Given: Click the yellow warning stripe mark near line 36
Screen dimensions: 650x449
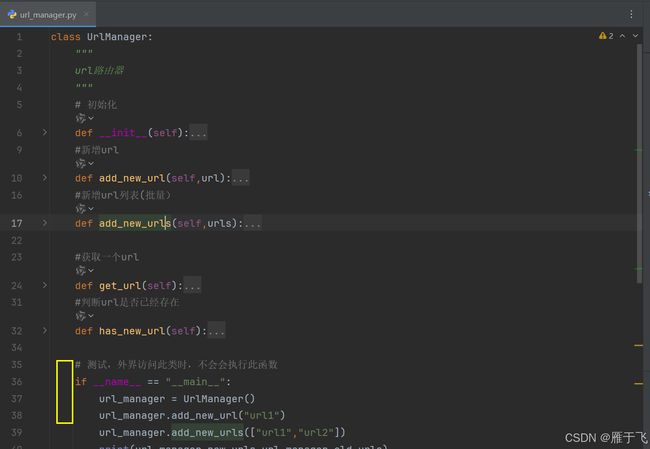Looking at the screenshot, I should (638, 383).
